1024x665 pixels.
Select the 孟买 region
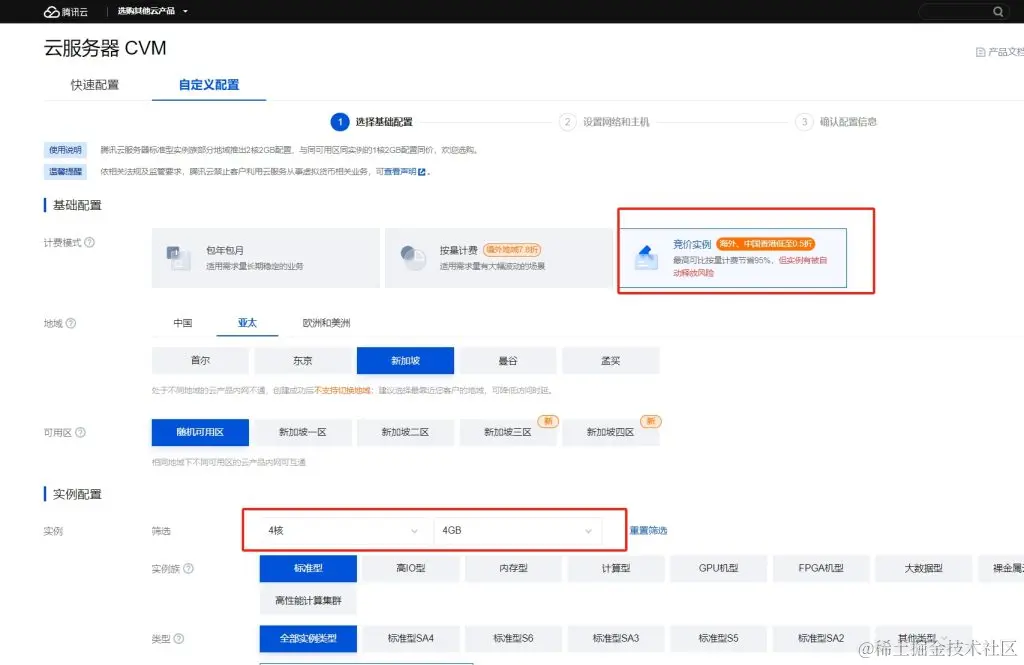click(610, 361)
